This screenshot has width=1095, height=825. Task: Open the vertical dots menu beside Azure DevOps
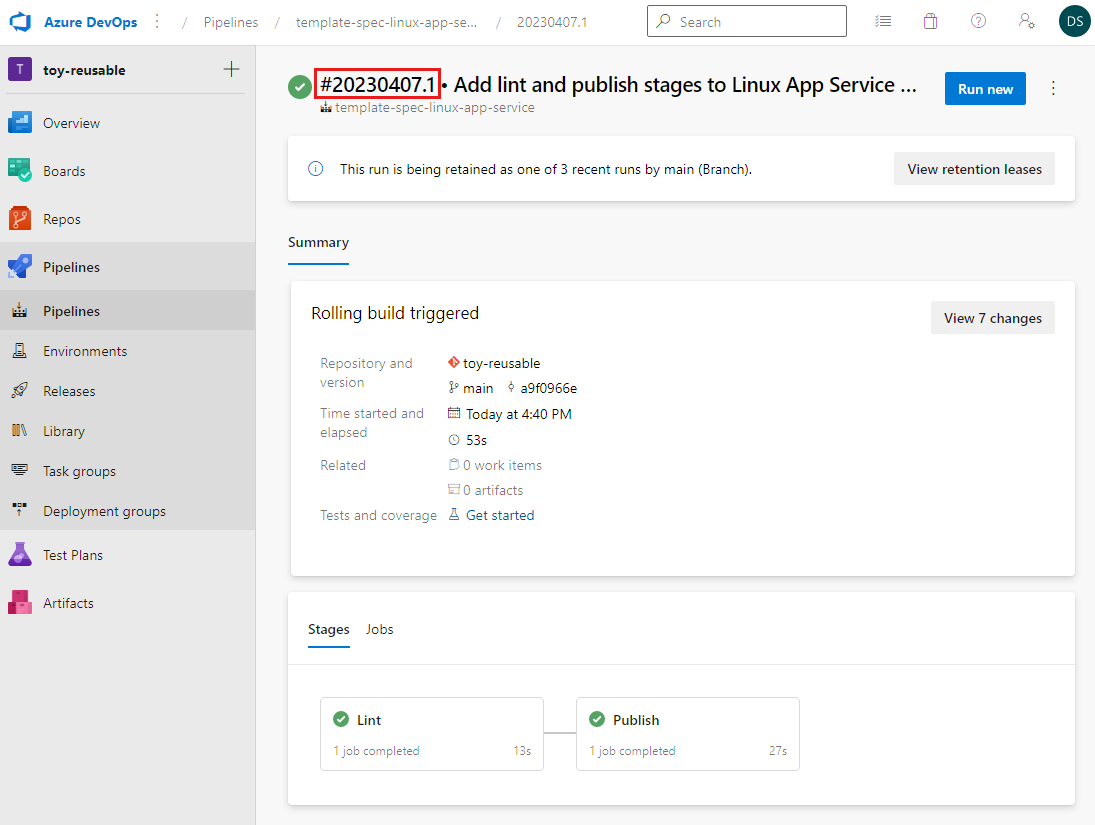(x=157, y=22)
